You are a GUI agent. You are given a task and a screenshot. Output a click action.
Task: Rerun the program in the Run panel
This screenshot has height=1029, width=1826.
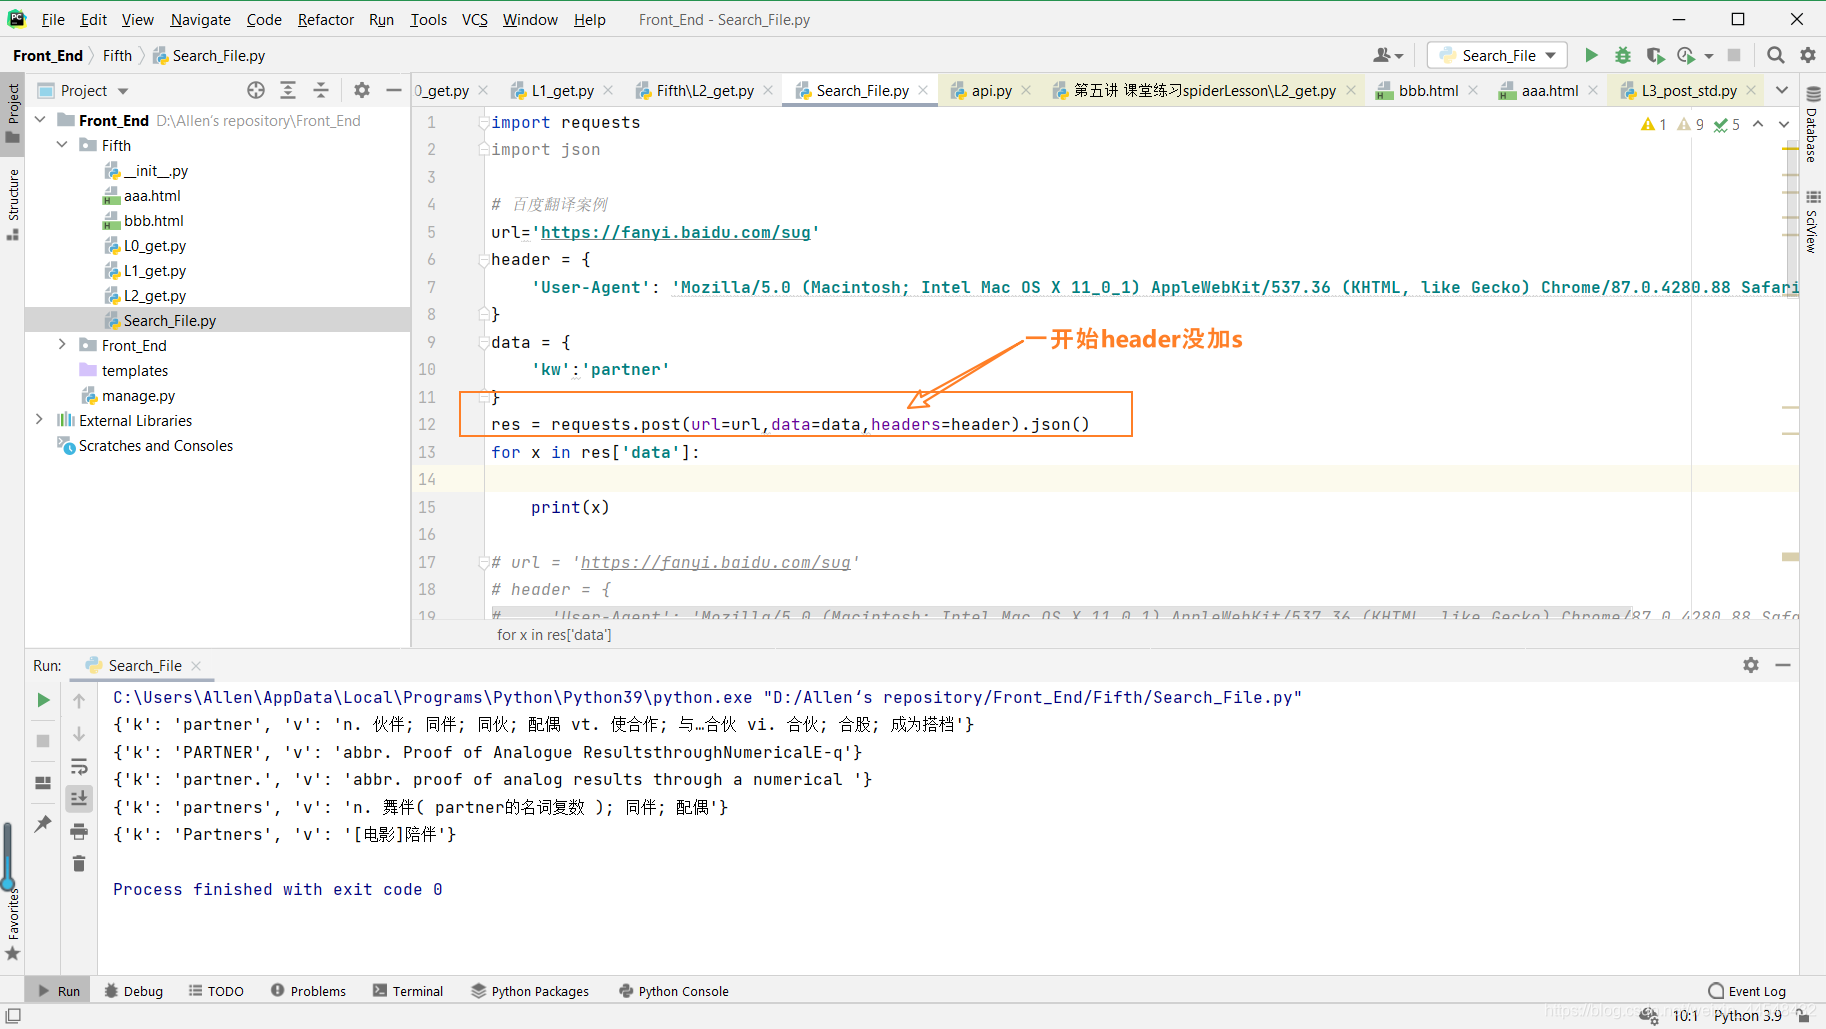coord(42,699)
